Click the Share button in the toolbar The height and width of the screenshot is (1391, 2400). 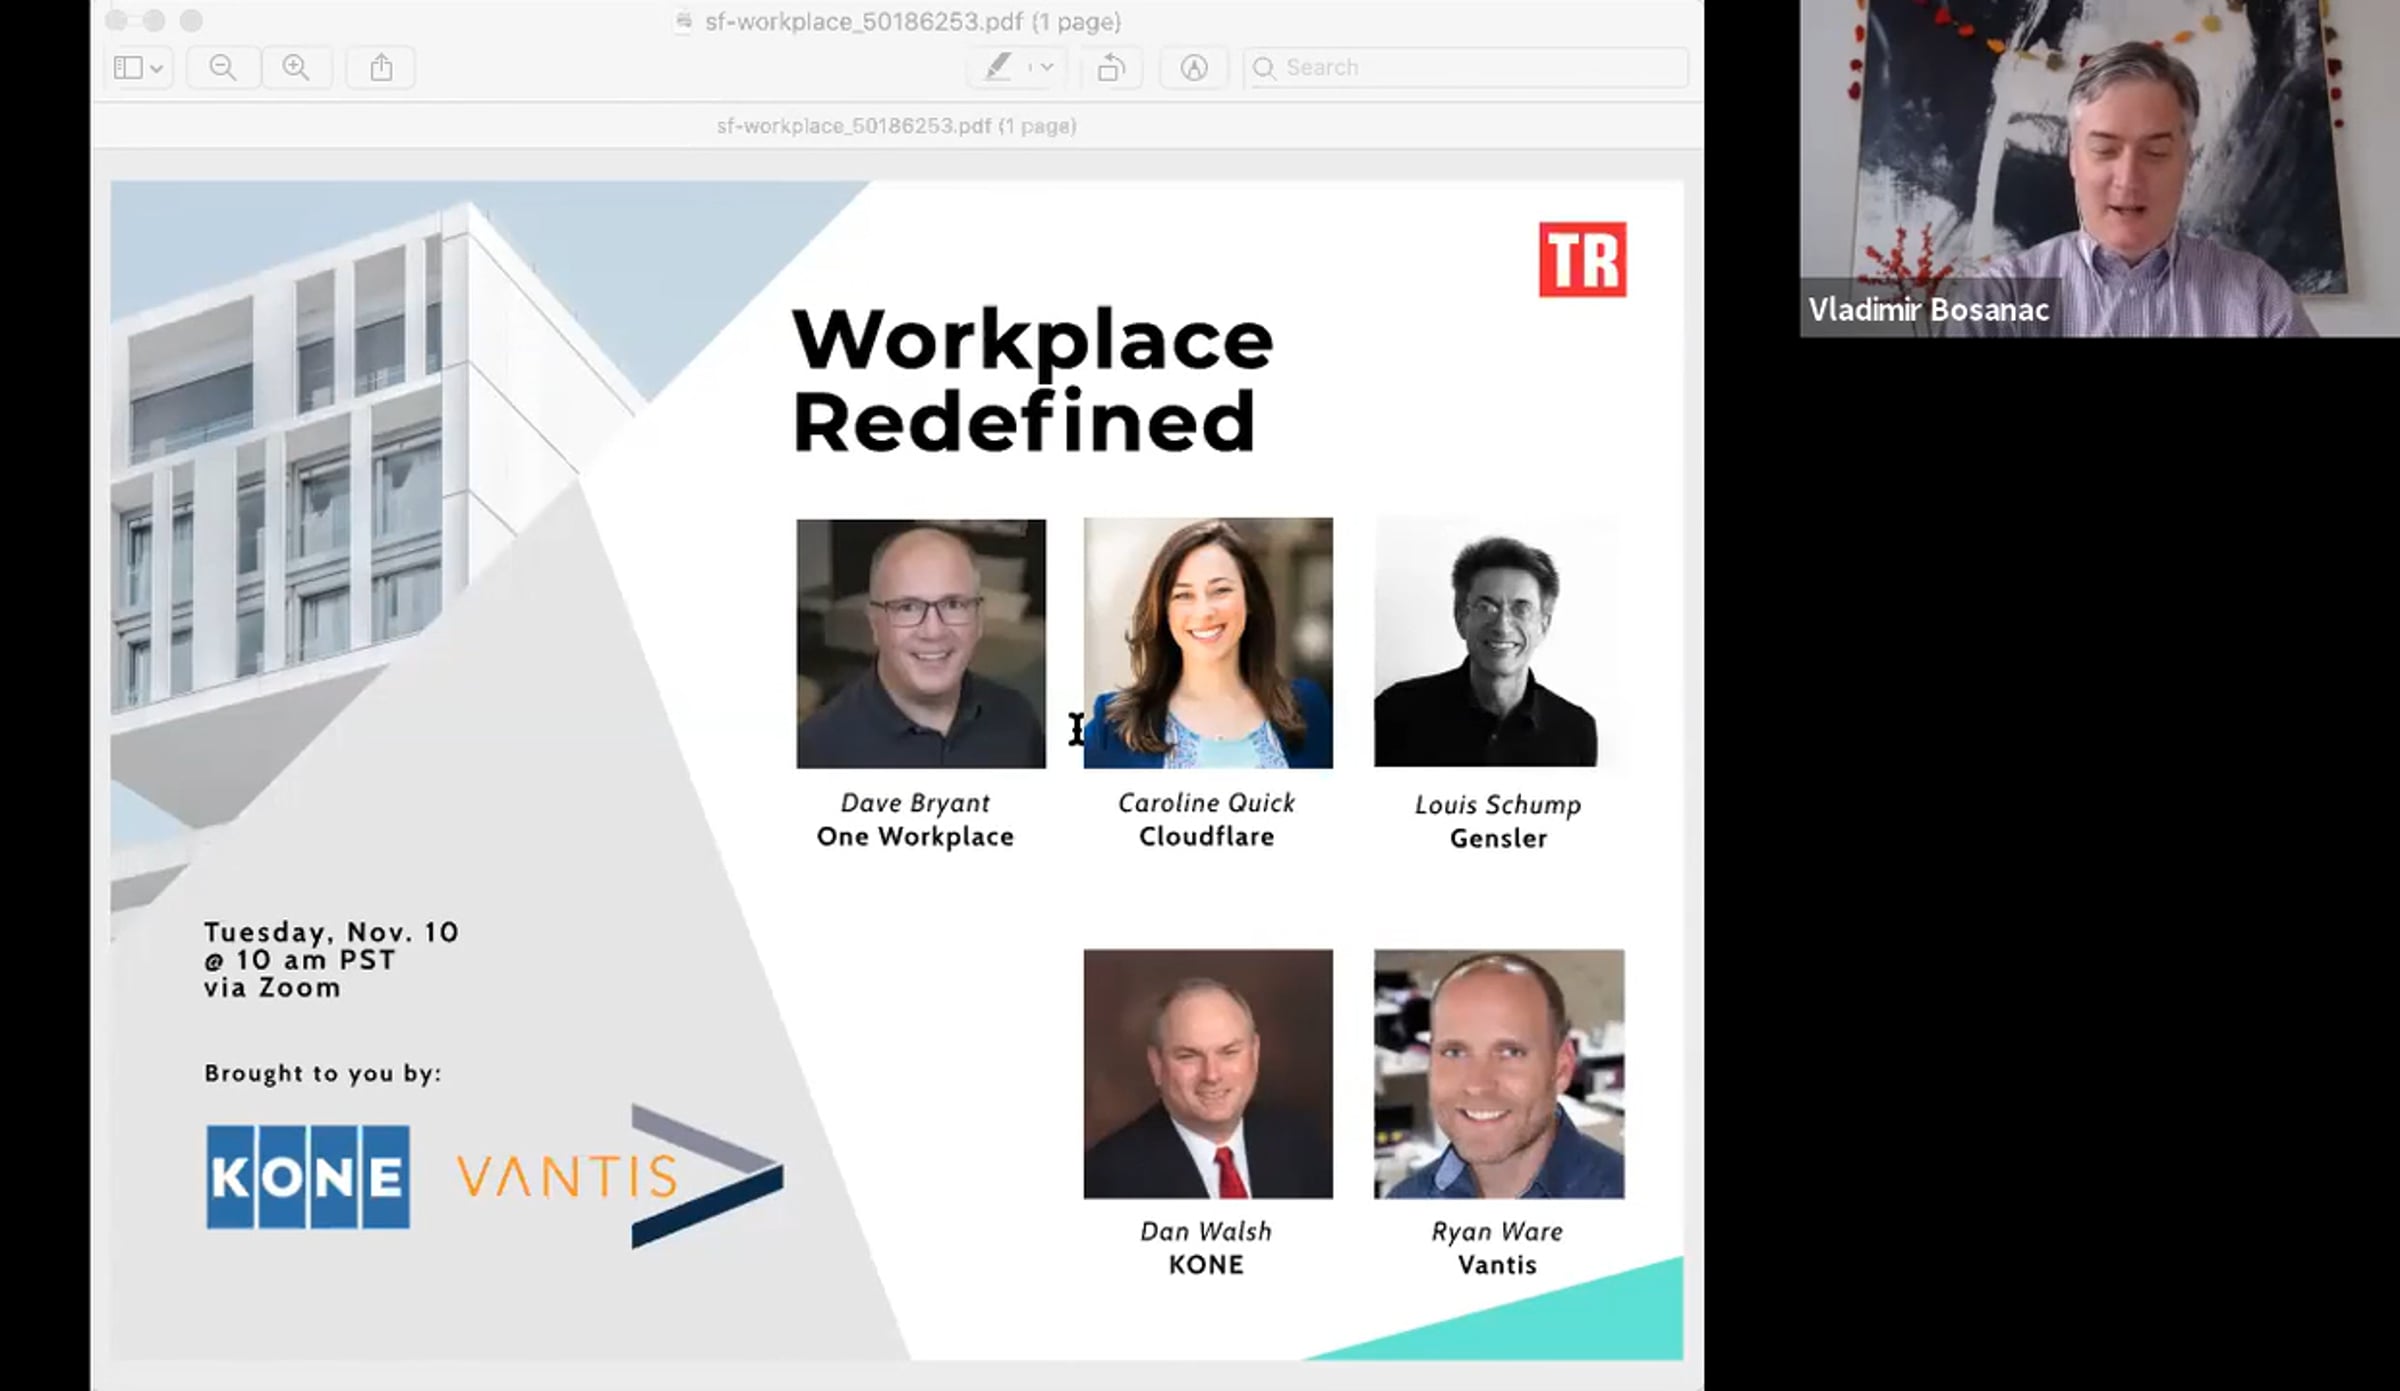[381, 68]
